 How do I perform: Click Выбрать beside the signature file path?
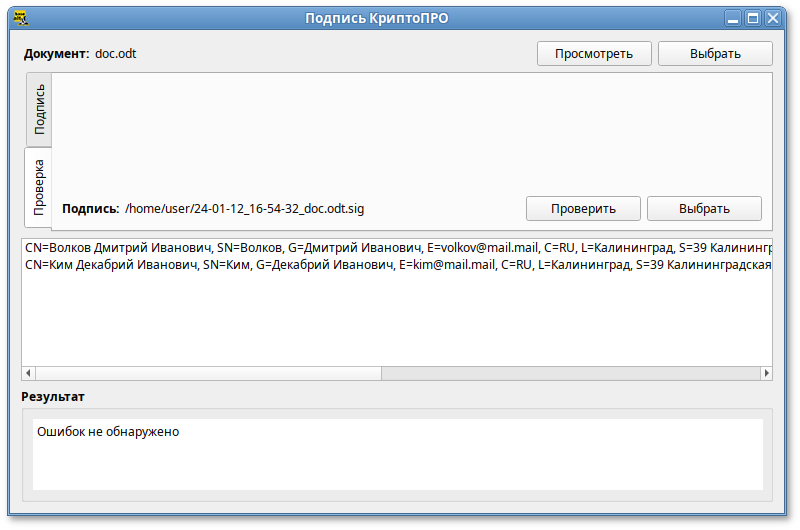[704, 209]
